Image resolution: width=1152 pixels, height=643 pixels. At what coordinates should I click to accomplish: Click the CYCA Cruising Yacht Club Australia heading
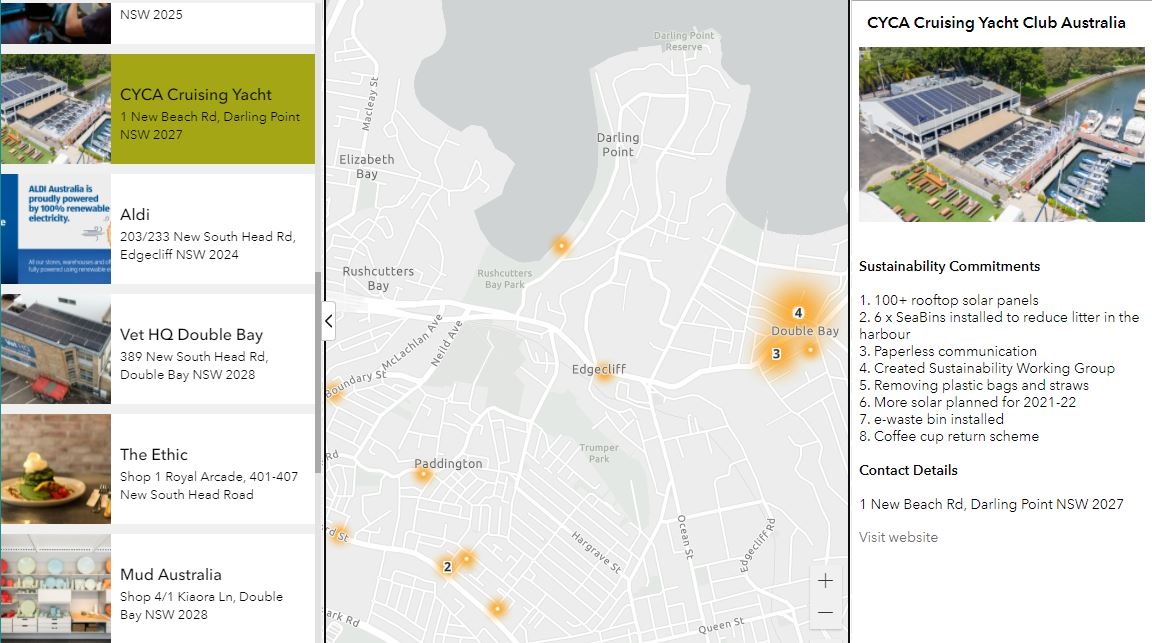(996, 23)
